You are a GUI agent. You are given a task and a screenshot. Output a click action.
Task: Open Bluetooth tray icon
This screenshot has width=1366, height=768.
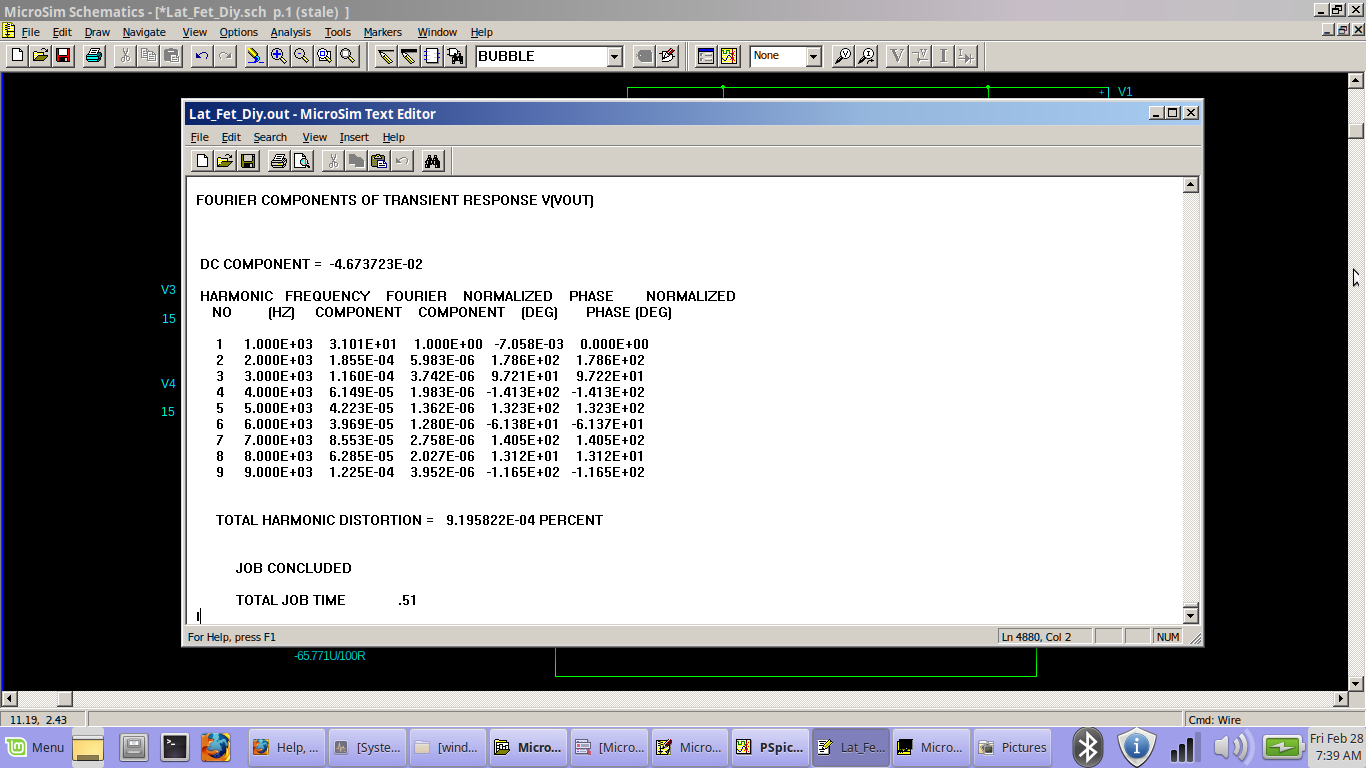click(1087, 747)
